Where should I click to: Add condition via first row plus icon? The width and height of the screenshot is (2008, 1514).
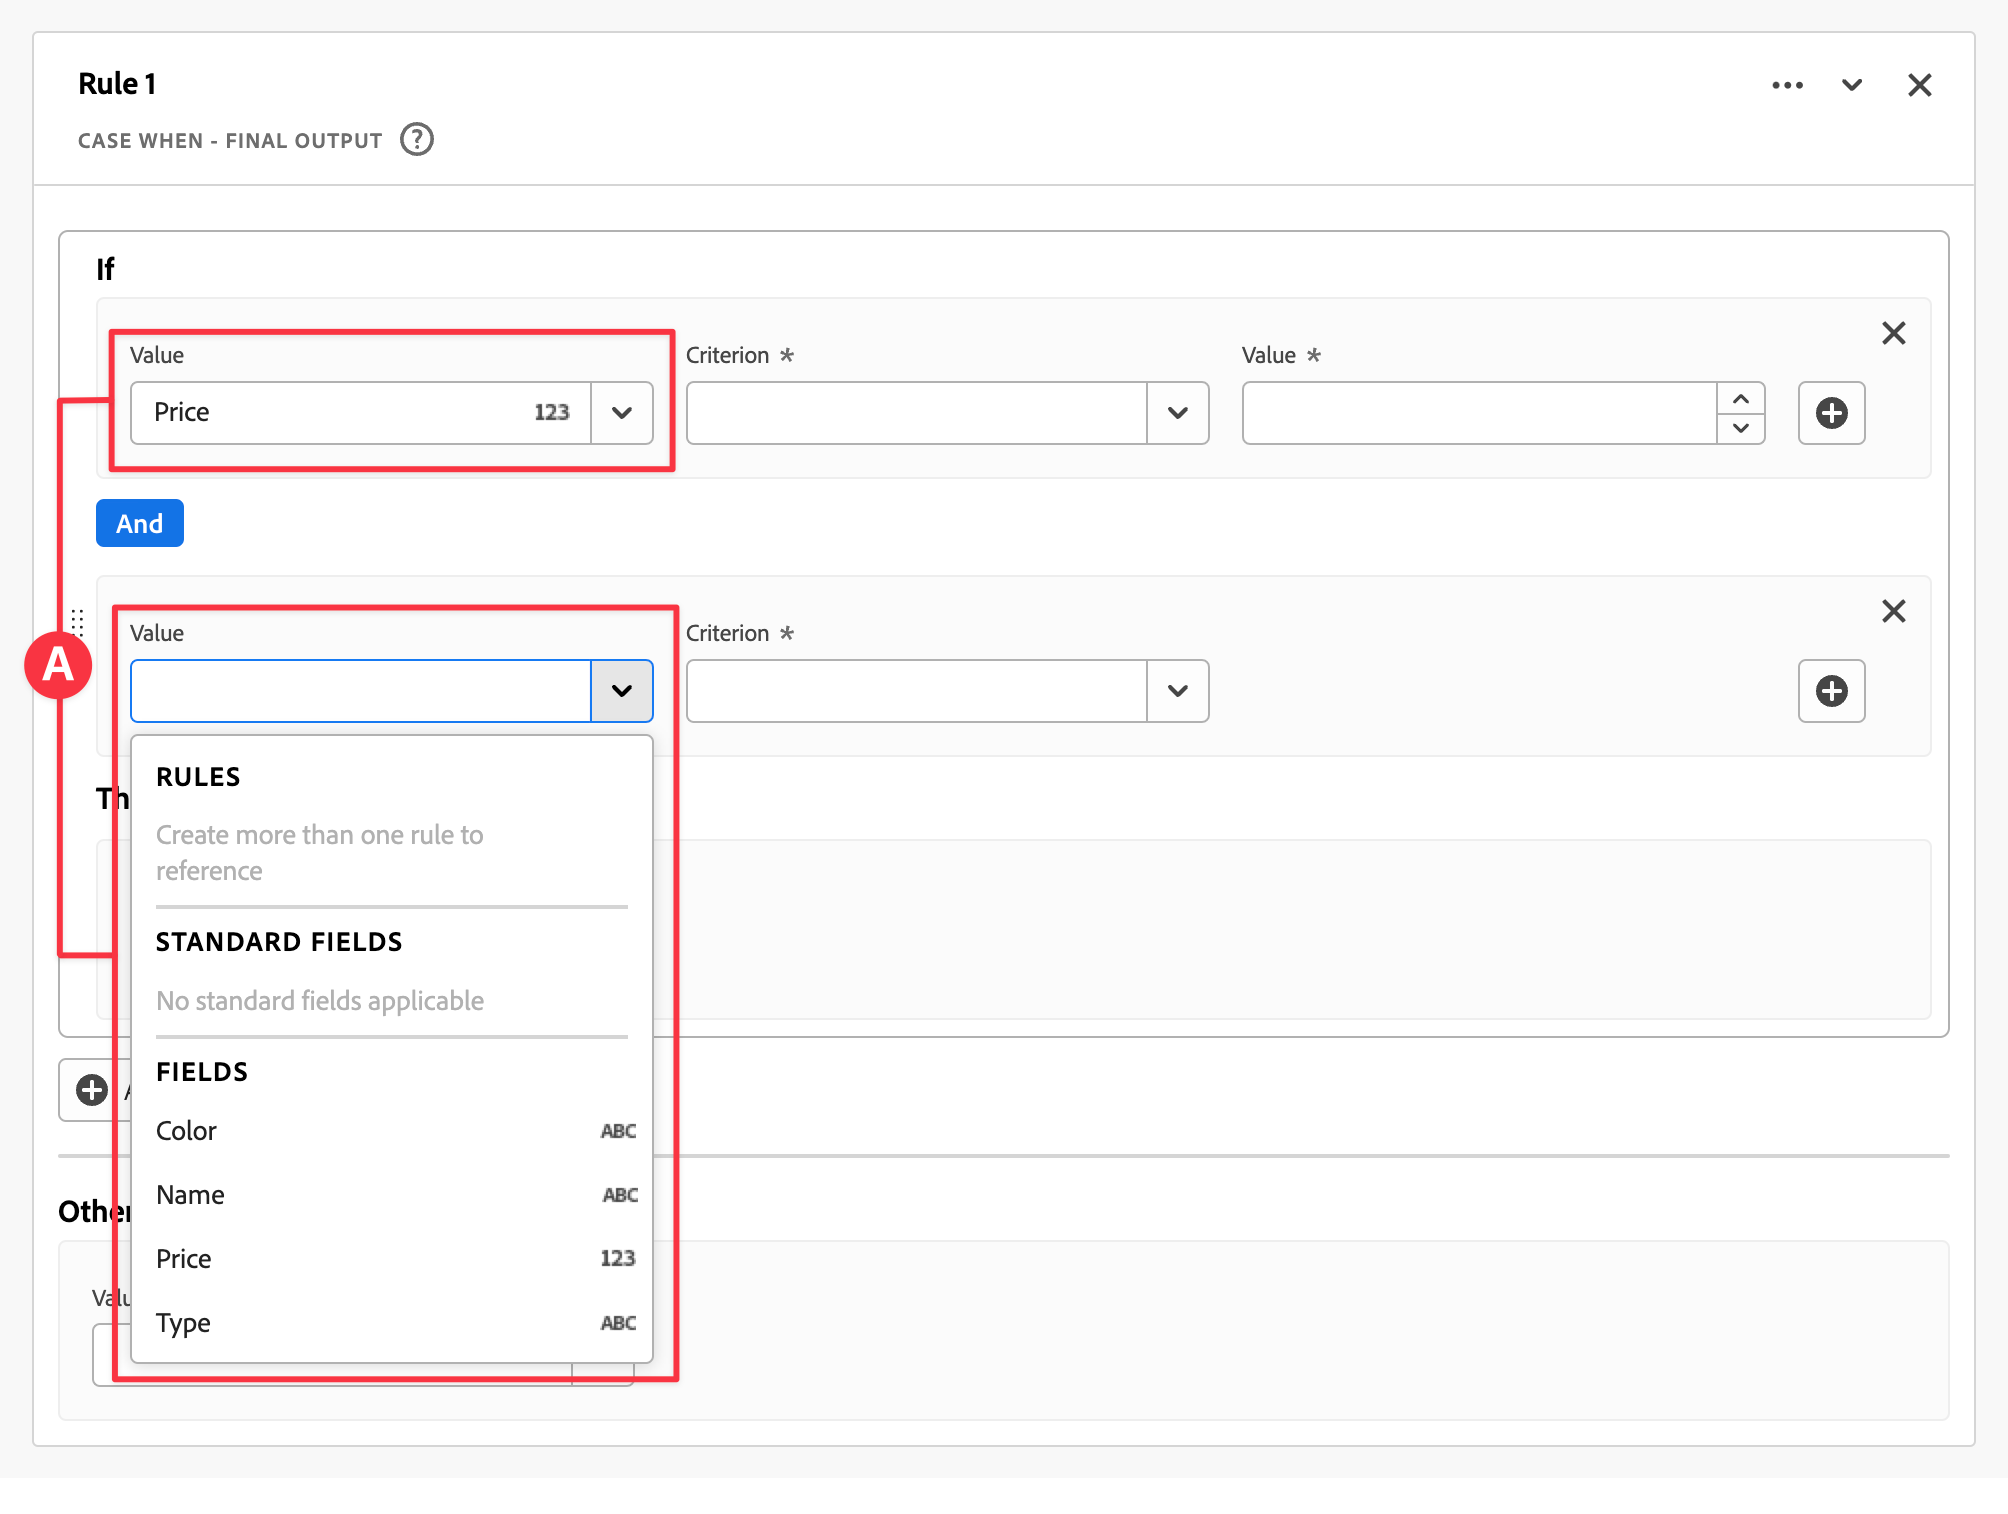pos(1830,413)
